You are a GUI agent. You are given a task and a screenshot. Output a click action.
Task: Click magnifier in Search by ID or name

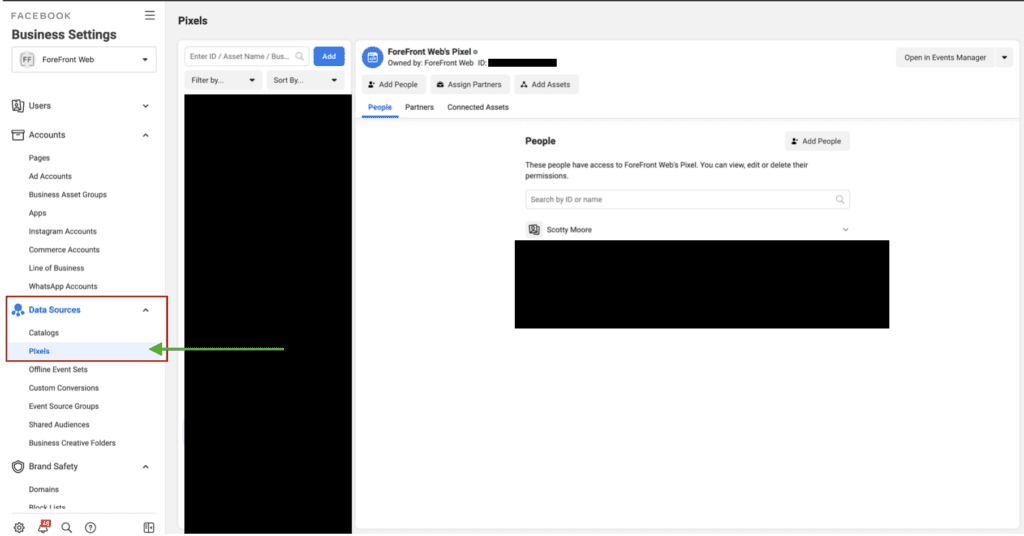coord(840,199)
